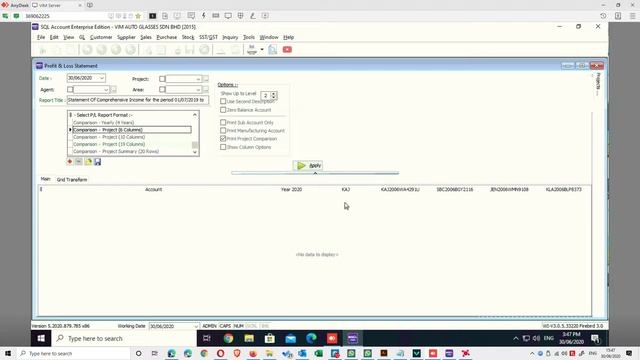Image resolution: width=640 pixels, height=360 pixels.
Task: Enable Use Second Description option
Action: (223, 101)
